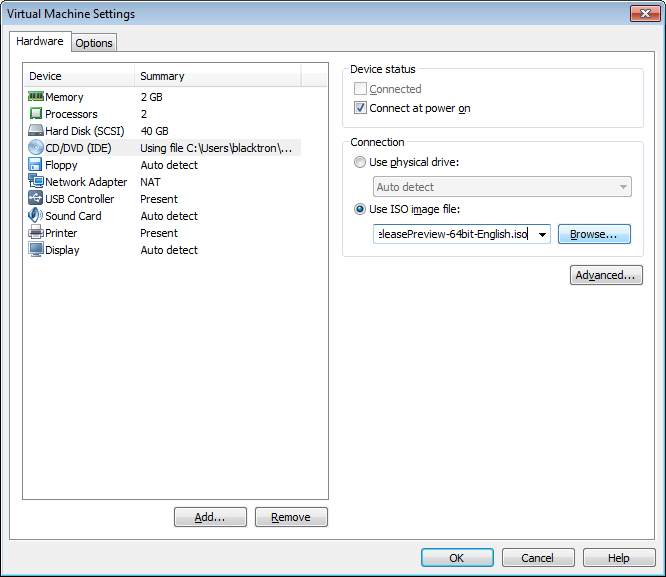Screen dimensions: 666x577
Task: Click the Printer icon
Action: tap(36, 232)
